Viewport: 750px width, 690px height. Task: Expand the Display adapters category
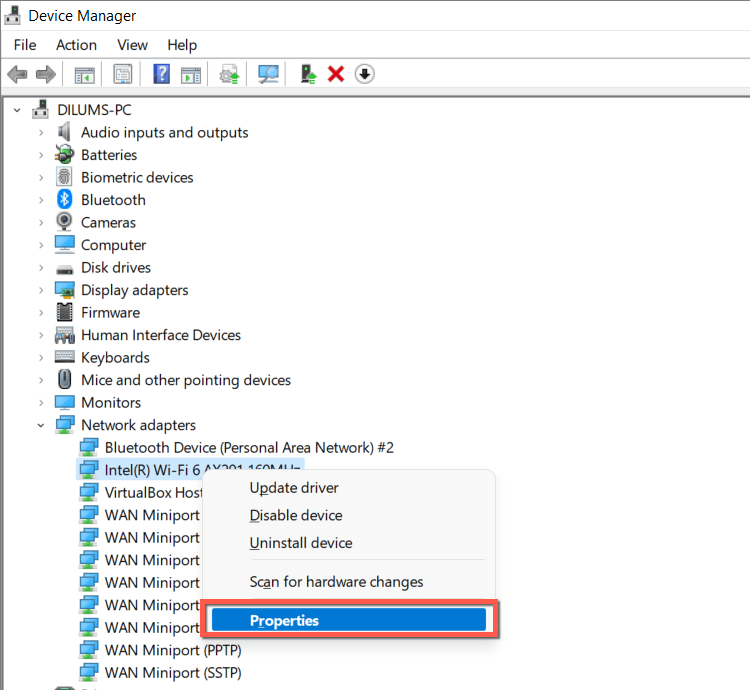point(41,290)
